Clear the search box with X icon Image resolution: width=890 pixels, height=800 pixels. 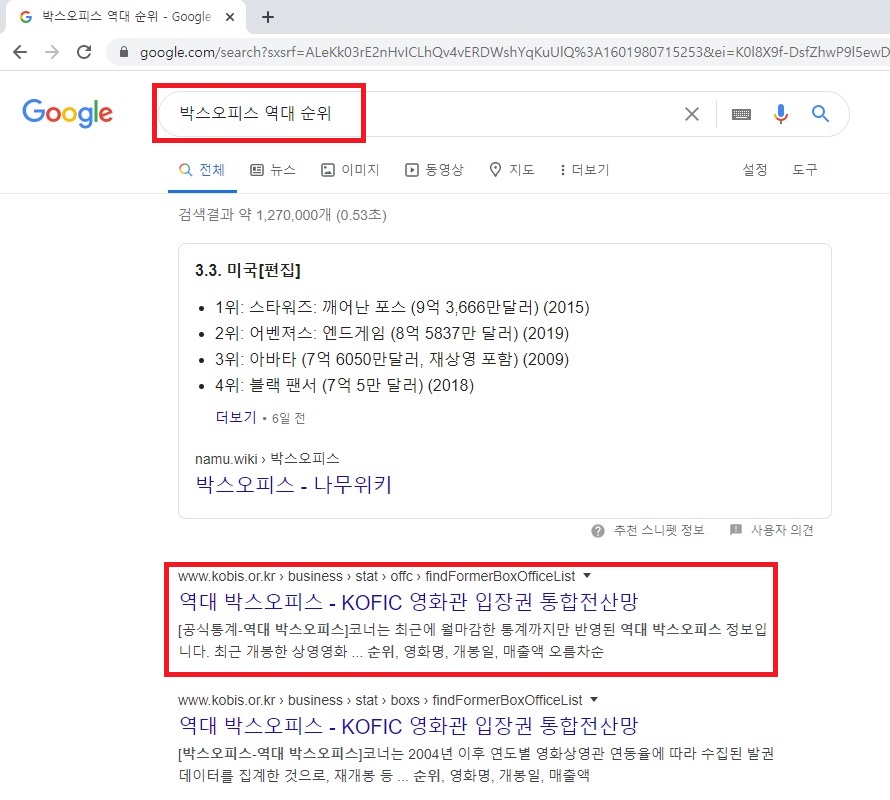tap(692, 114)
